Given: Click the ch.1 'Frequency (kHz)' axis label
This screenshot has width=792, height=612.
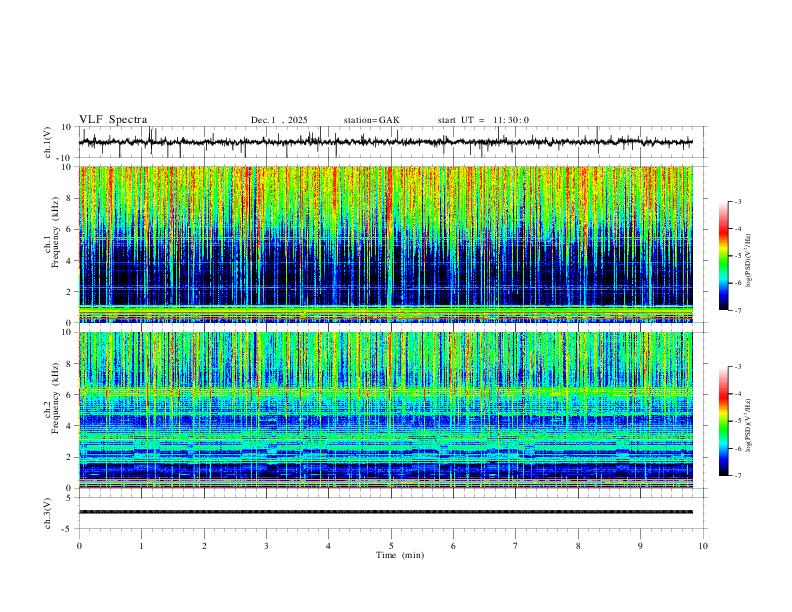Looking at the screenshot, I should coord(56,233).
